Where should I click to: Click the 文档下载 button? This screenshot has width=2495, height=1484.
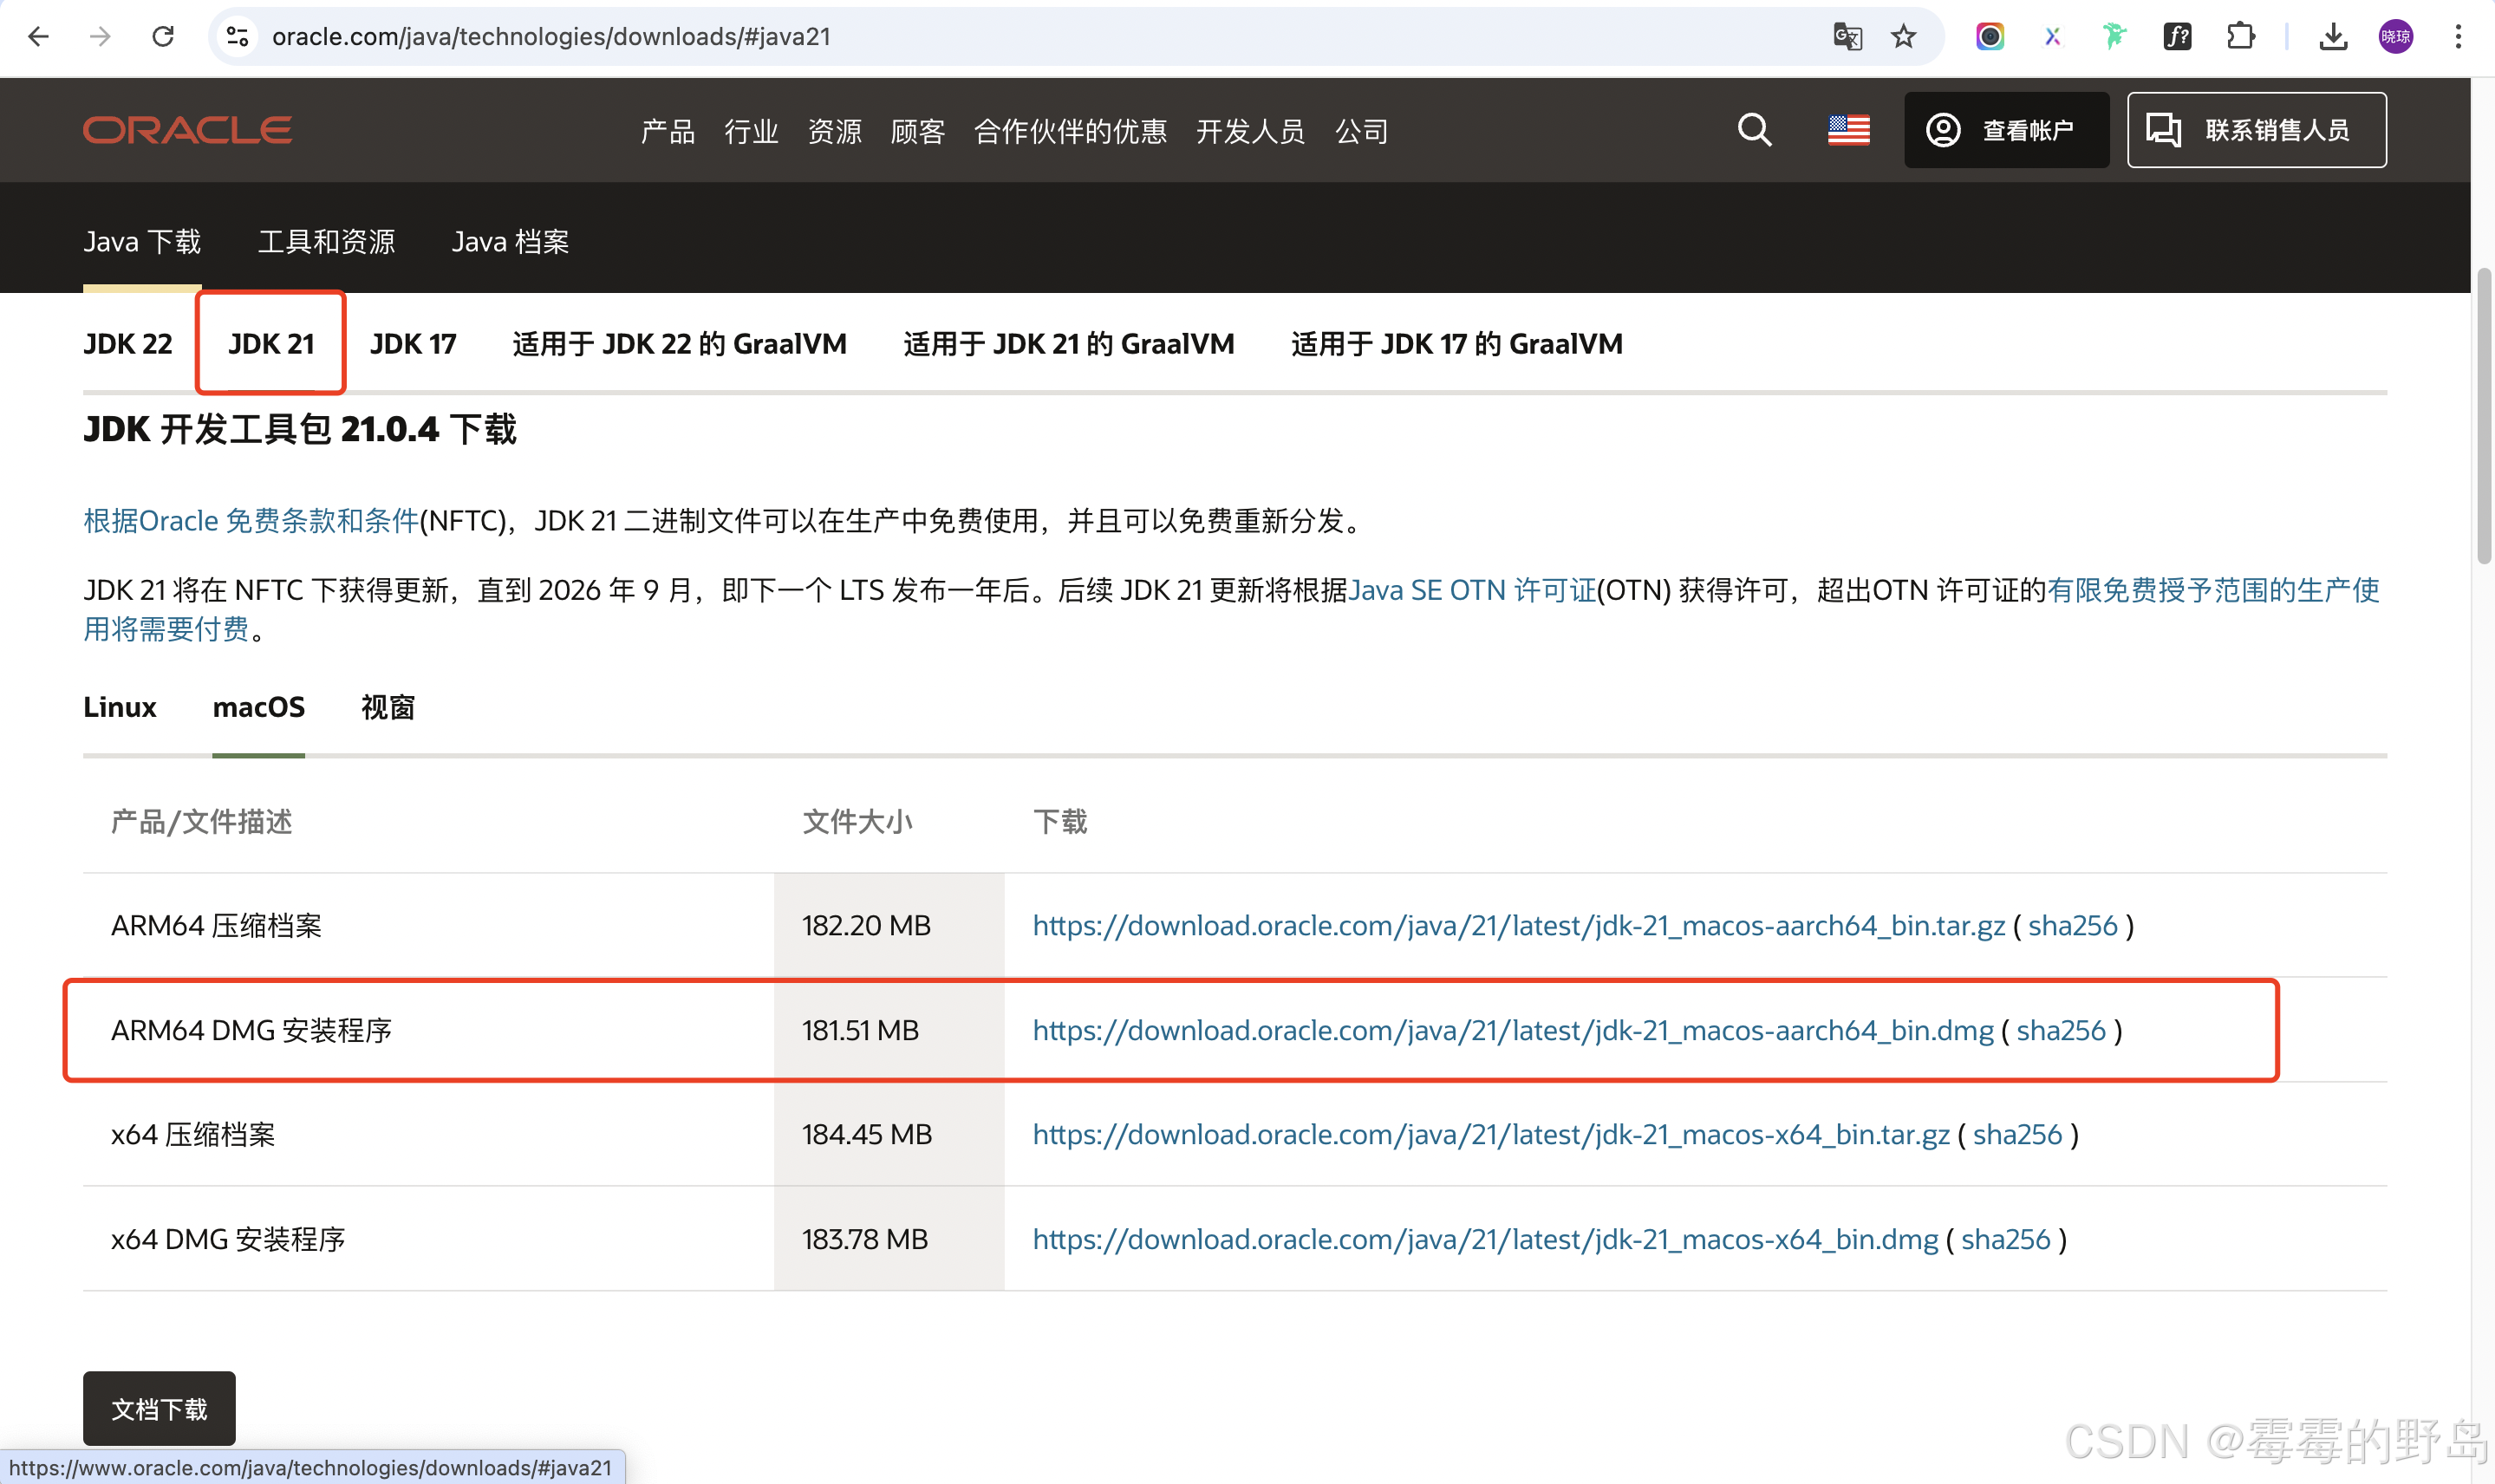(159, 1409)
